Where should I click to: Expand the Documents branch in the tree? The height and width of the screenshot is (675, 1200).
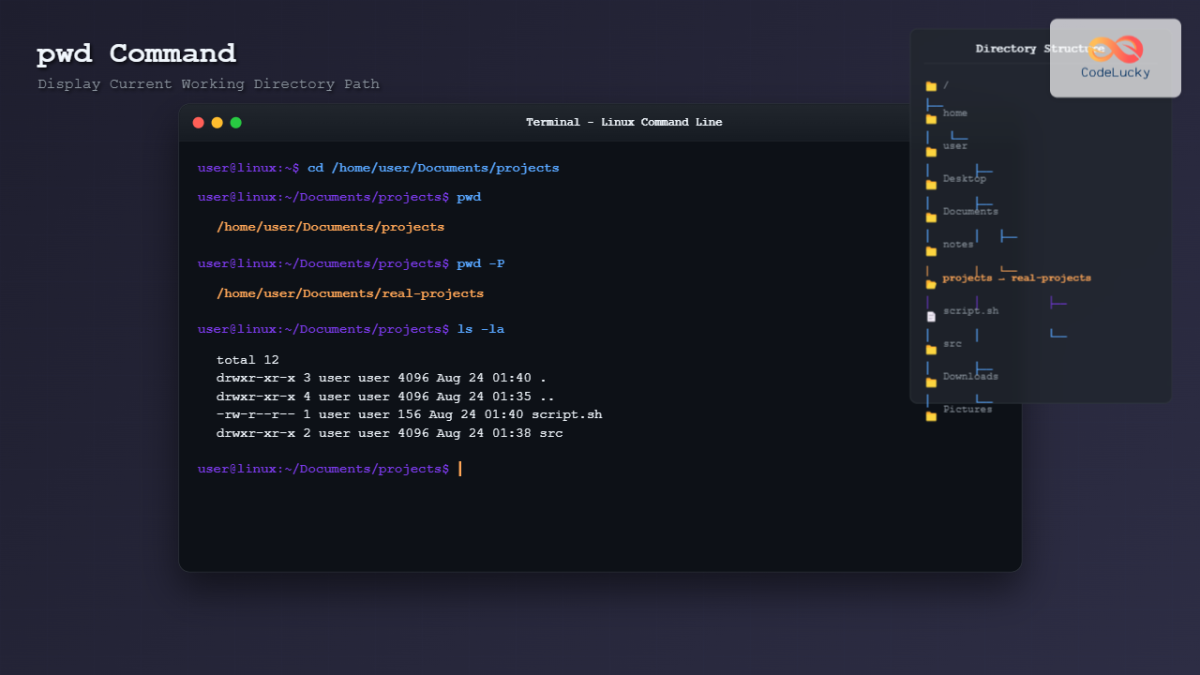point(970,211)
